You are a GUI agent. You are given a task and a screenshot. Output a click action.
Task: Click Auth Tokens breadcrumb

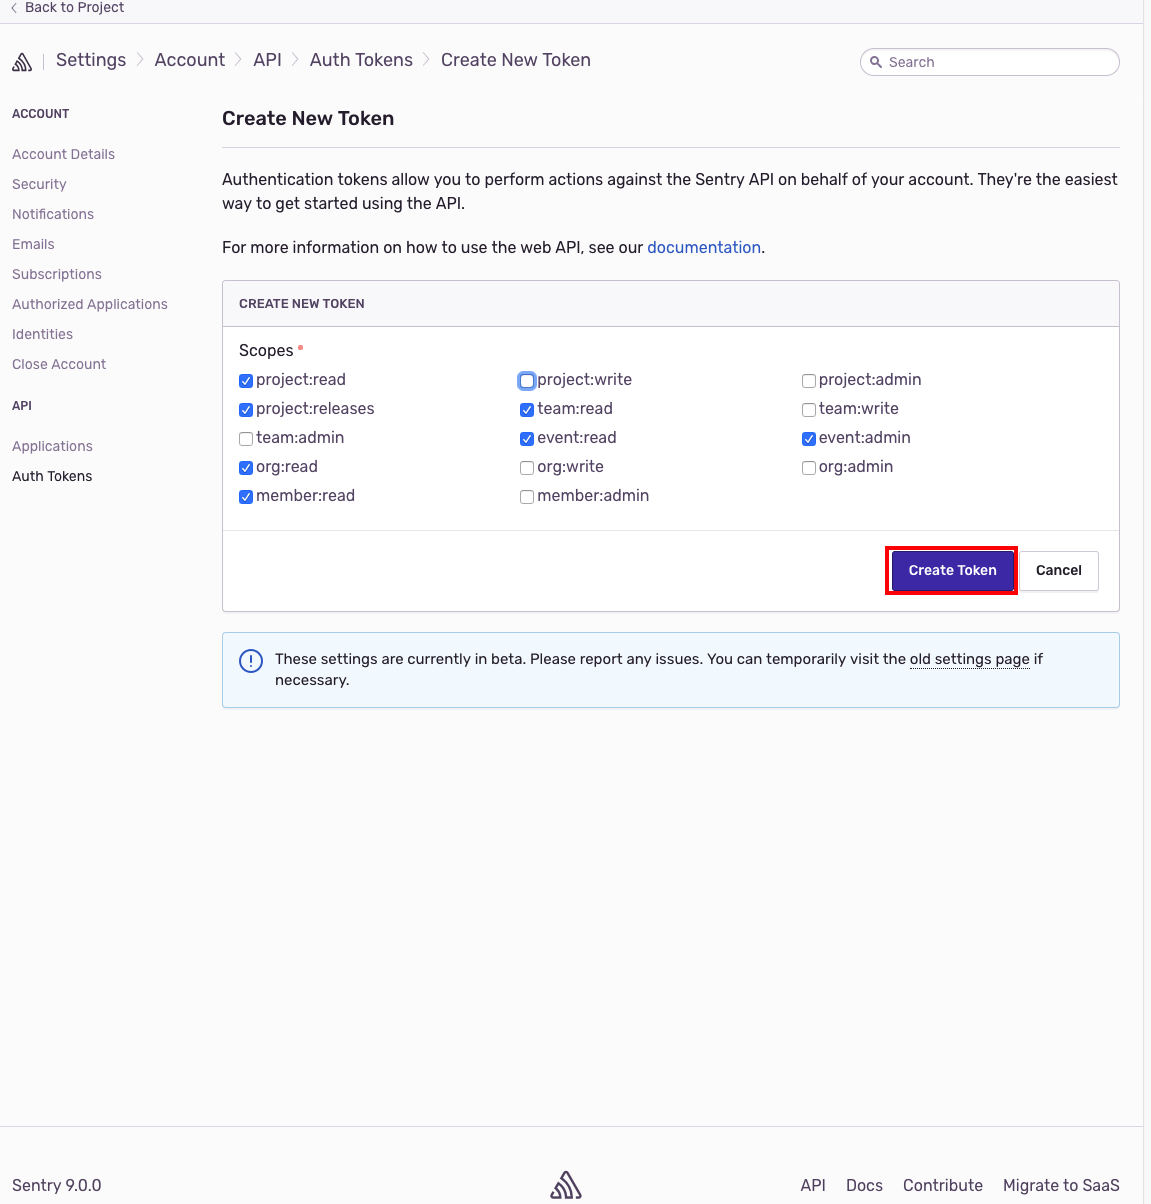361,60
